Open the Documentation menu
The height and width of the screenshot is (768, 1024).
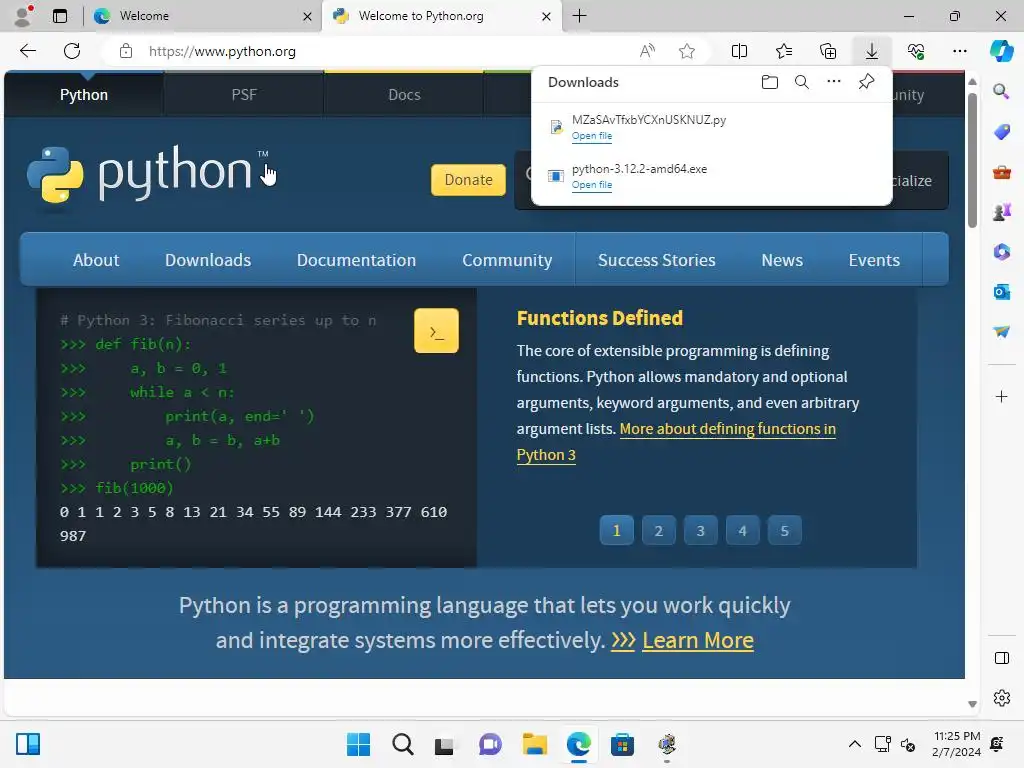(356, 260)
